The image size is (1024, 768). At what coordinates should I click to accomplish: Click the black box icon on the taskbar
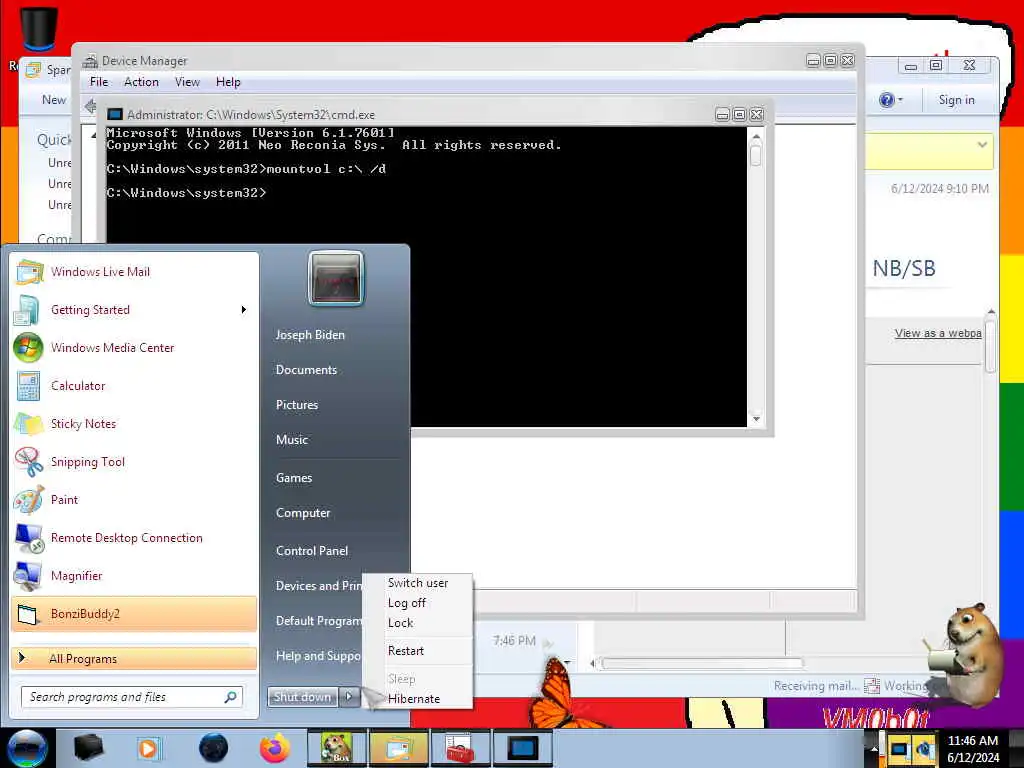(88, 748)
